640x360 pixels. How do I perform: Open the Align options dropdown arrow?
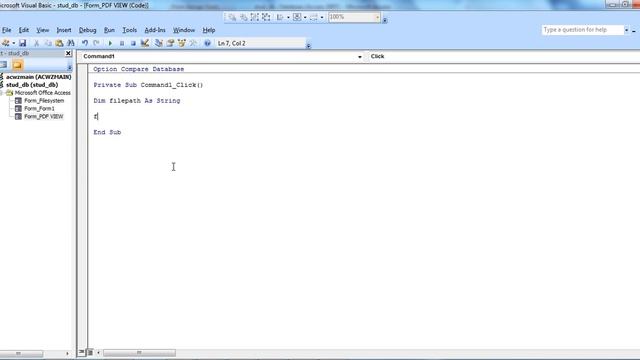288,17
